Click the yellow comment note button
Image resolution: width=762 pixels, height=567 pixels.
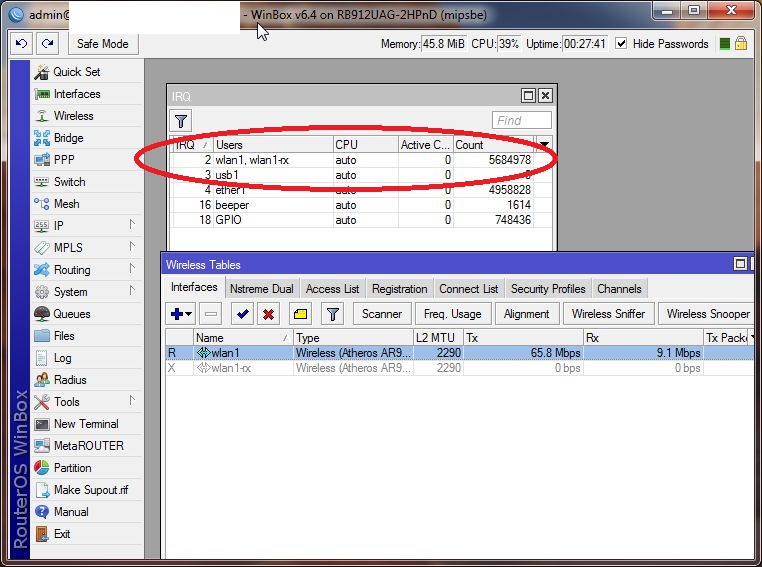click(300, 314)
